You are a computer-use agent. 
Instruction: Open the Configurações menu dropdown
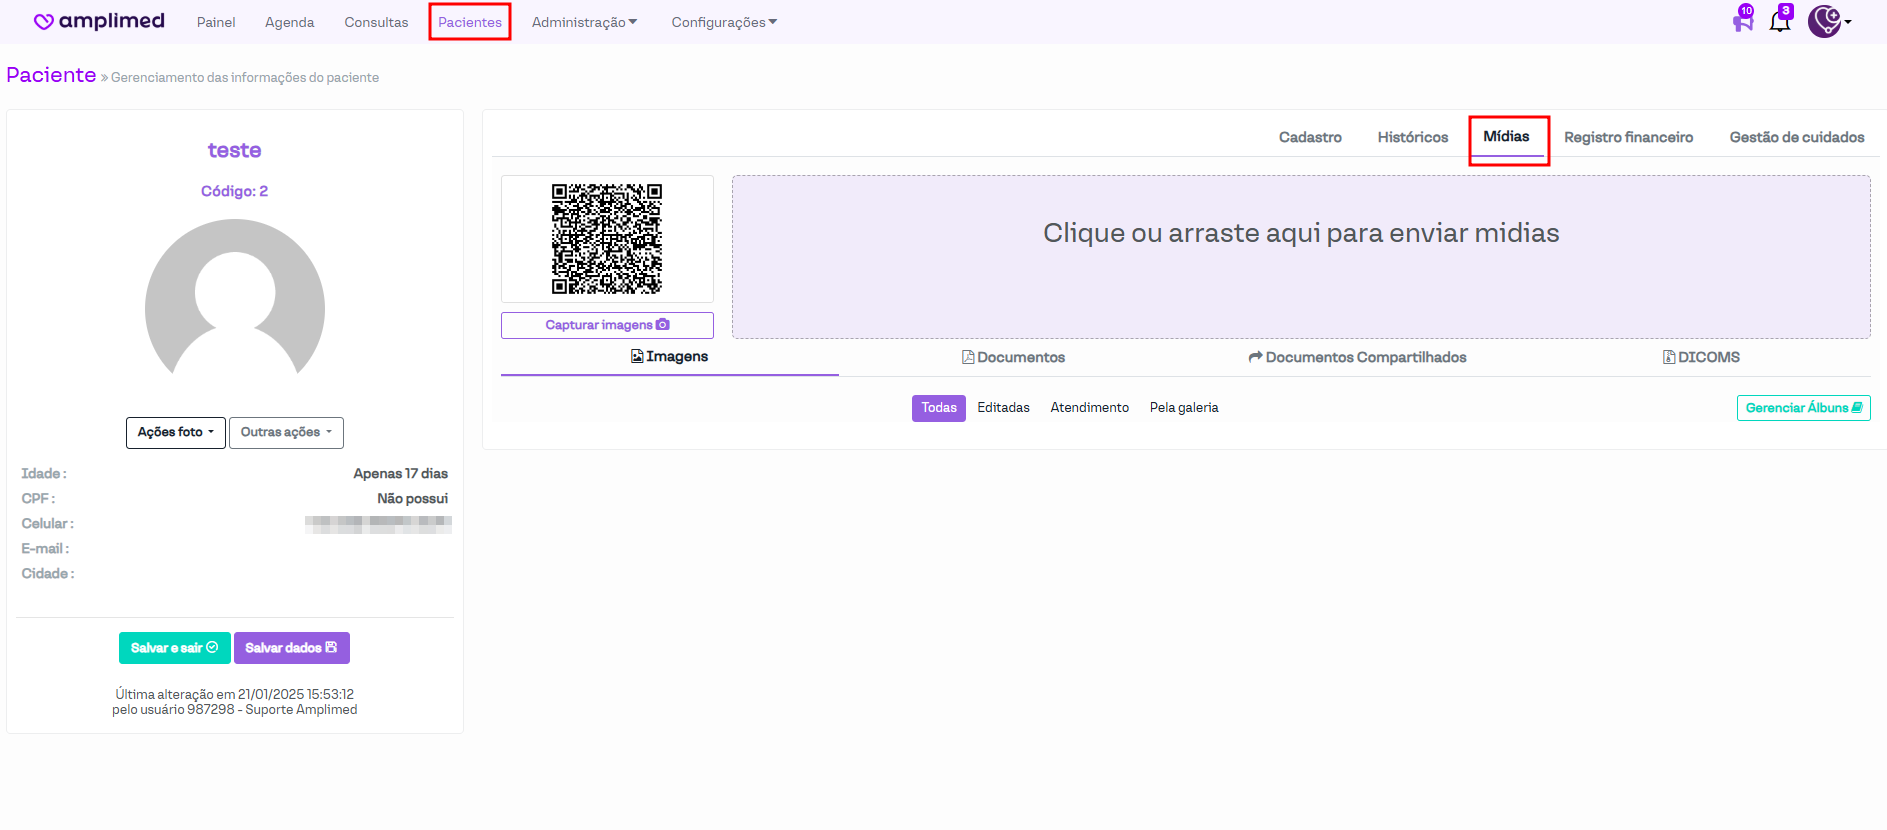pos(724,22)
